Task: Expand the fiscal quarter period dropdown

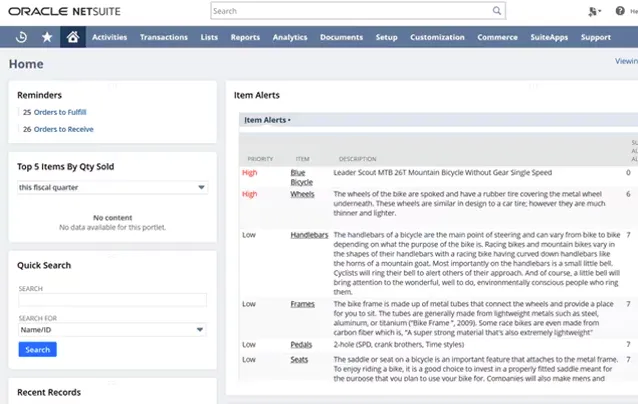Action: 112,187
